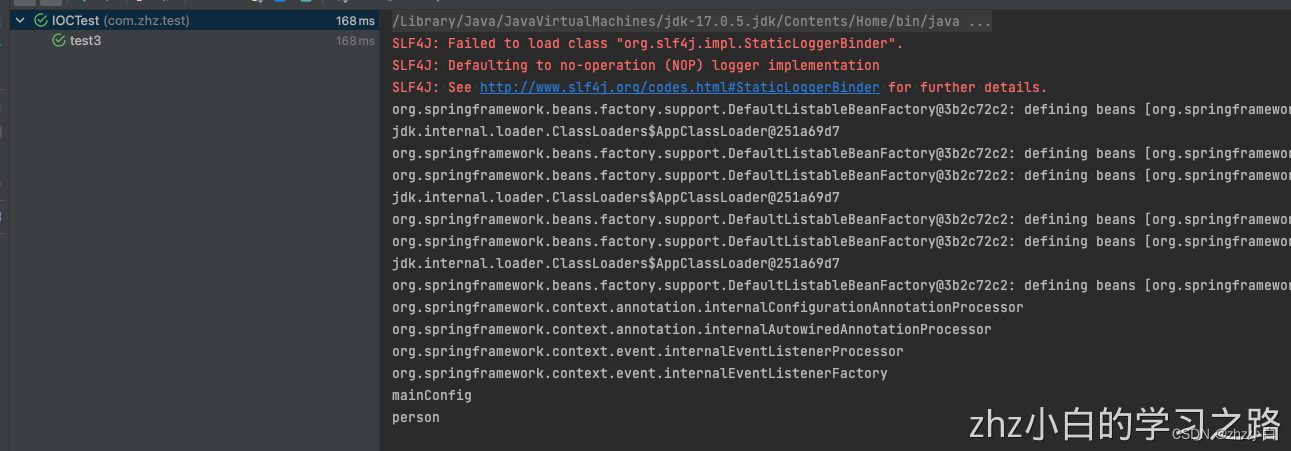Click the 168 ms duration of test3

click(x=355, y=41)
